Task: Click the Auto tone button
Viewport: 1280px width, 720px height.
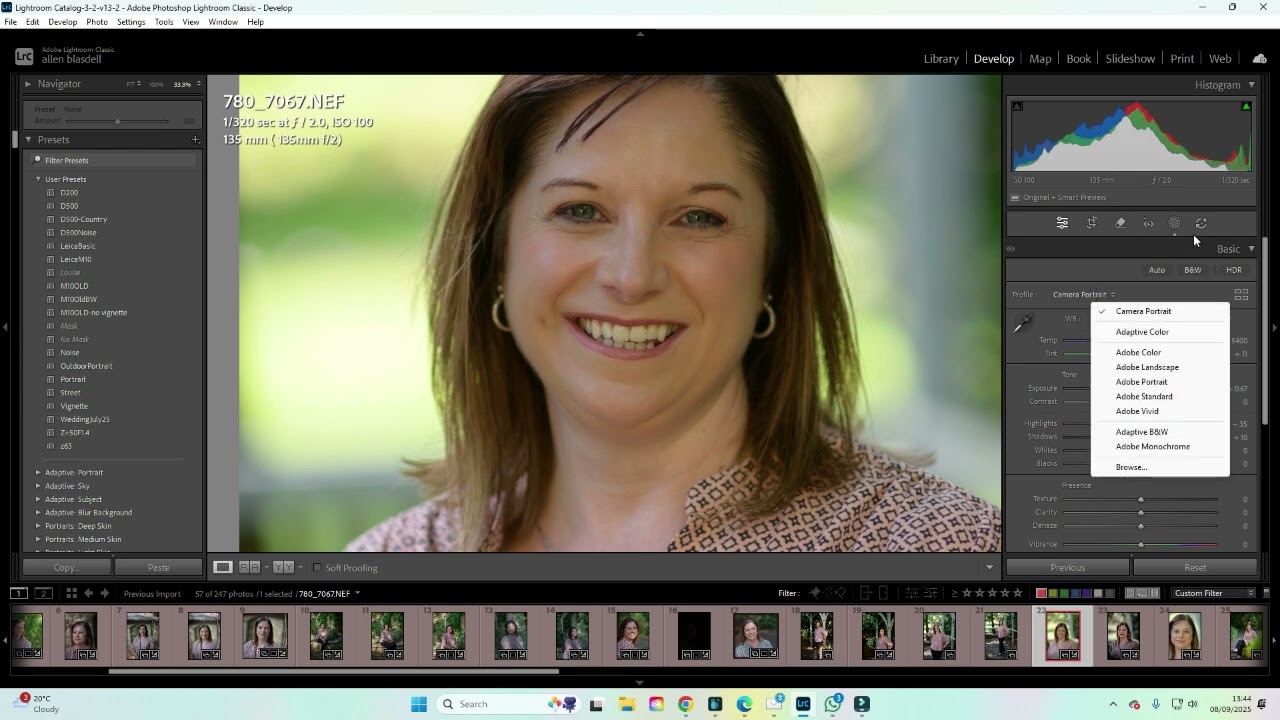Action: click(x=1157, y=270)
